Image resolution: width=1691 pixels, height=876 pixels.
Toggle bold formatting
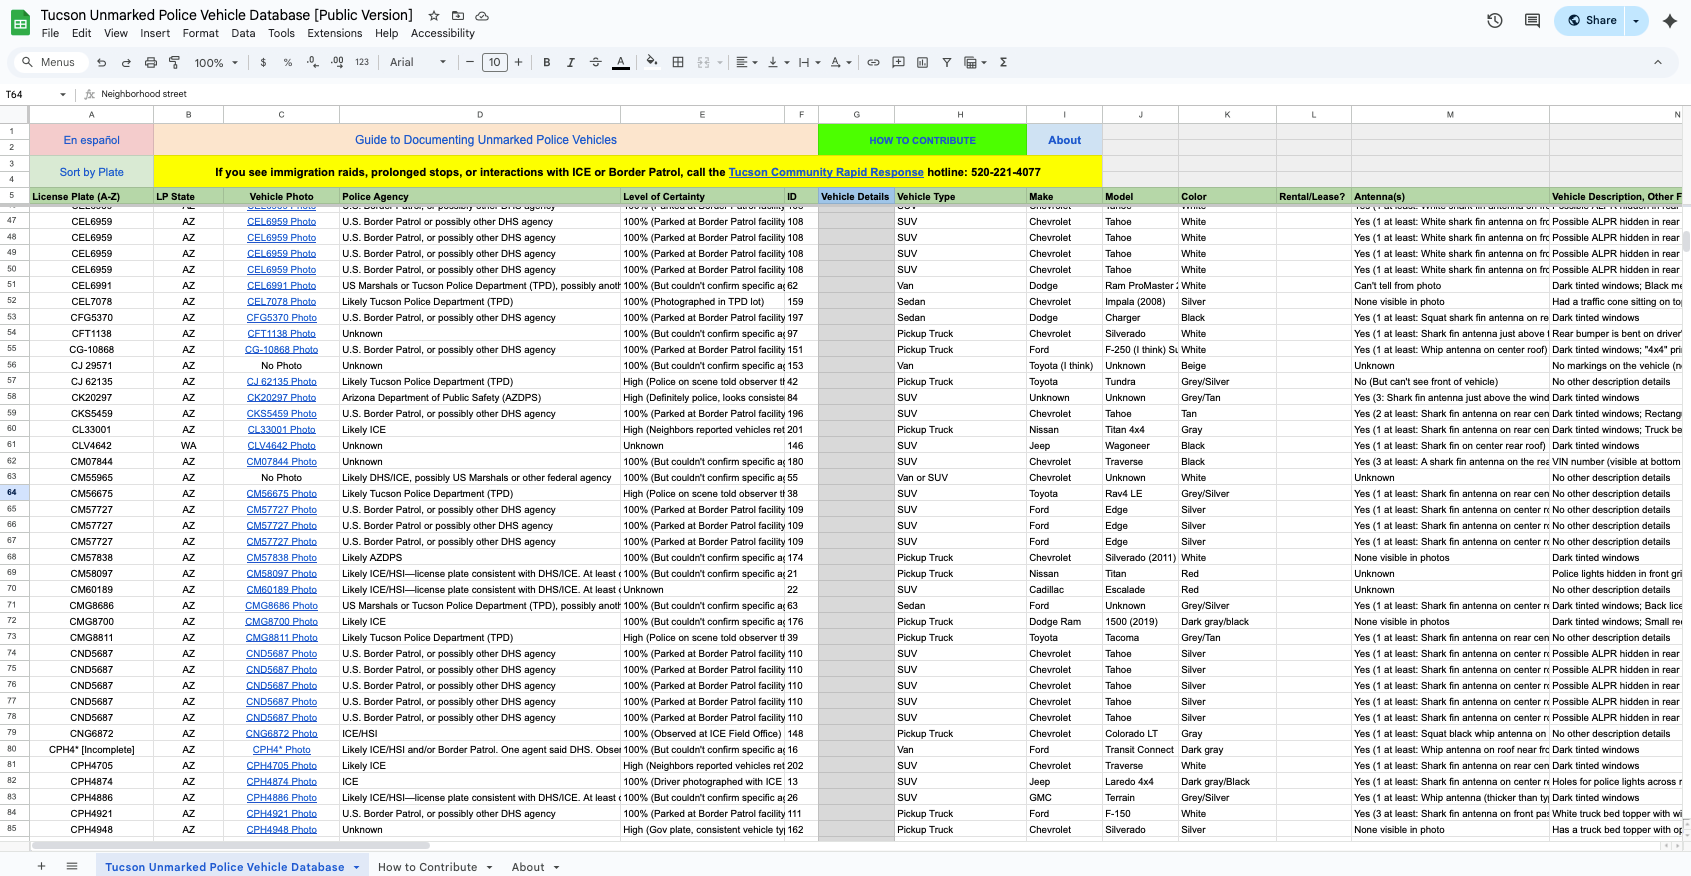(x=547, y=62)
